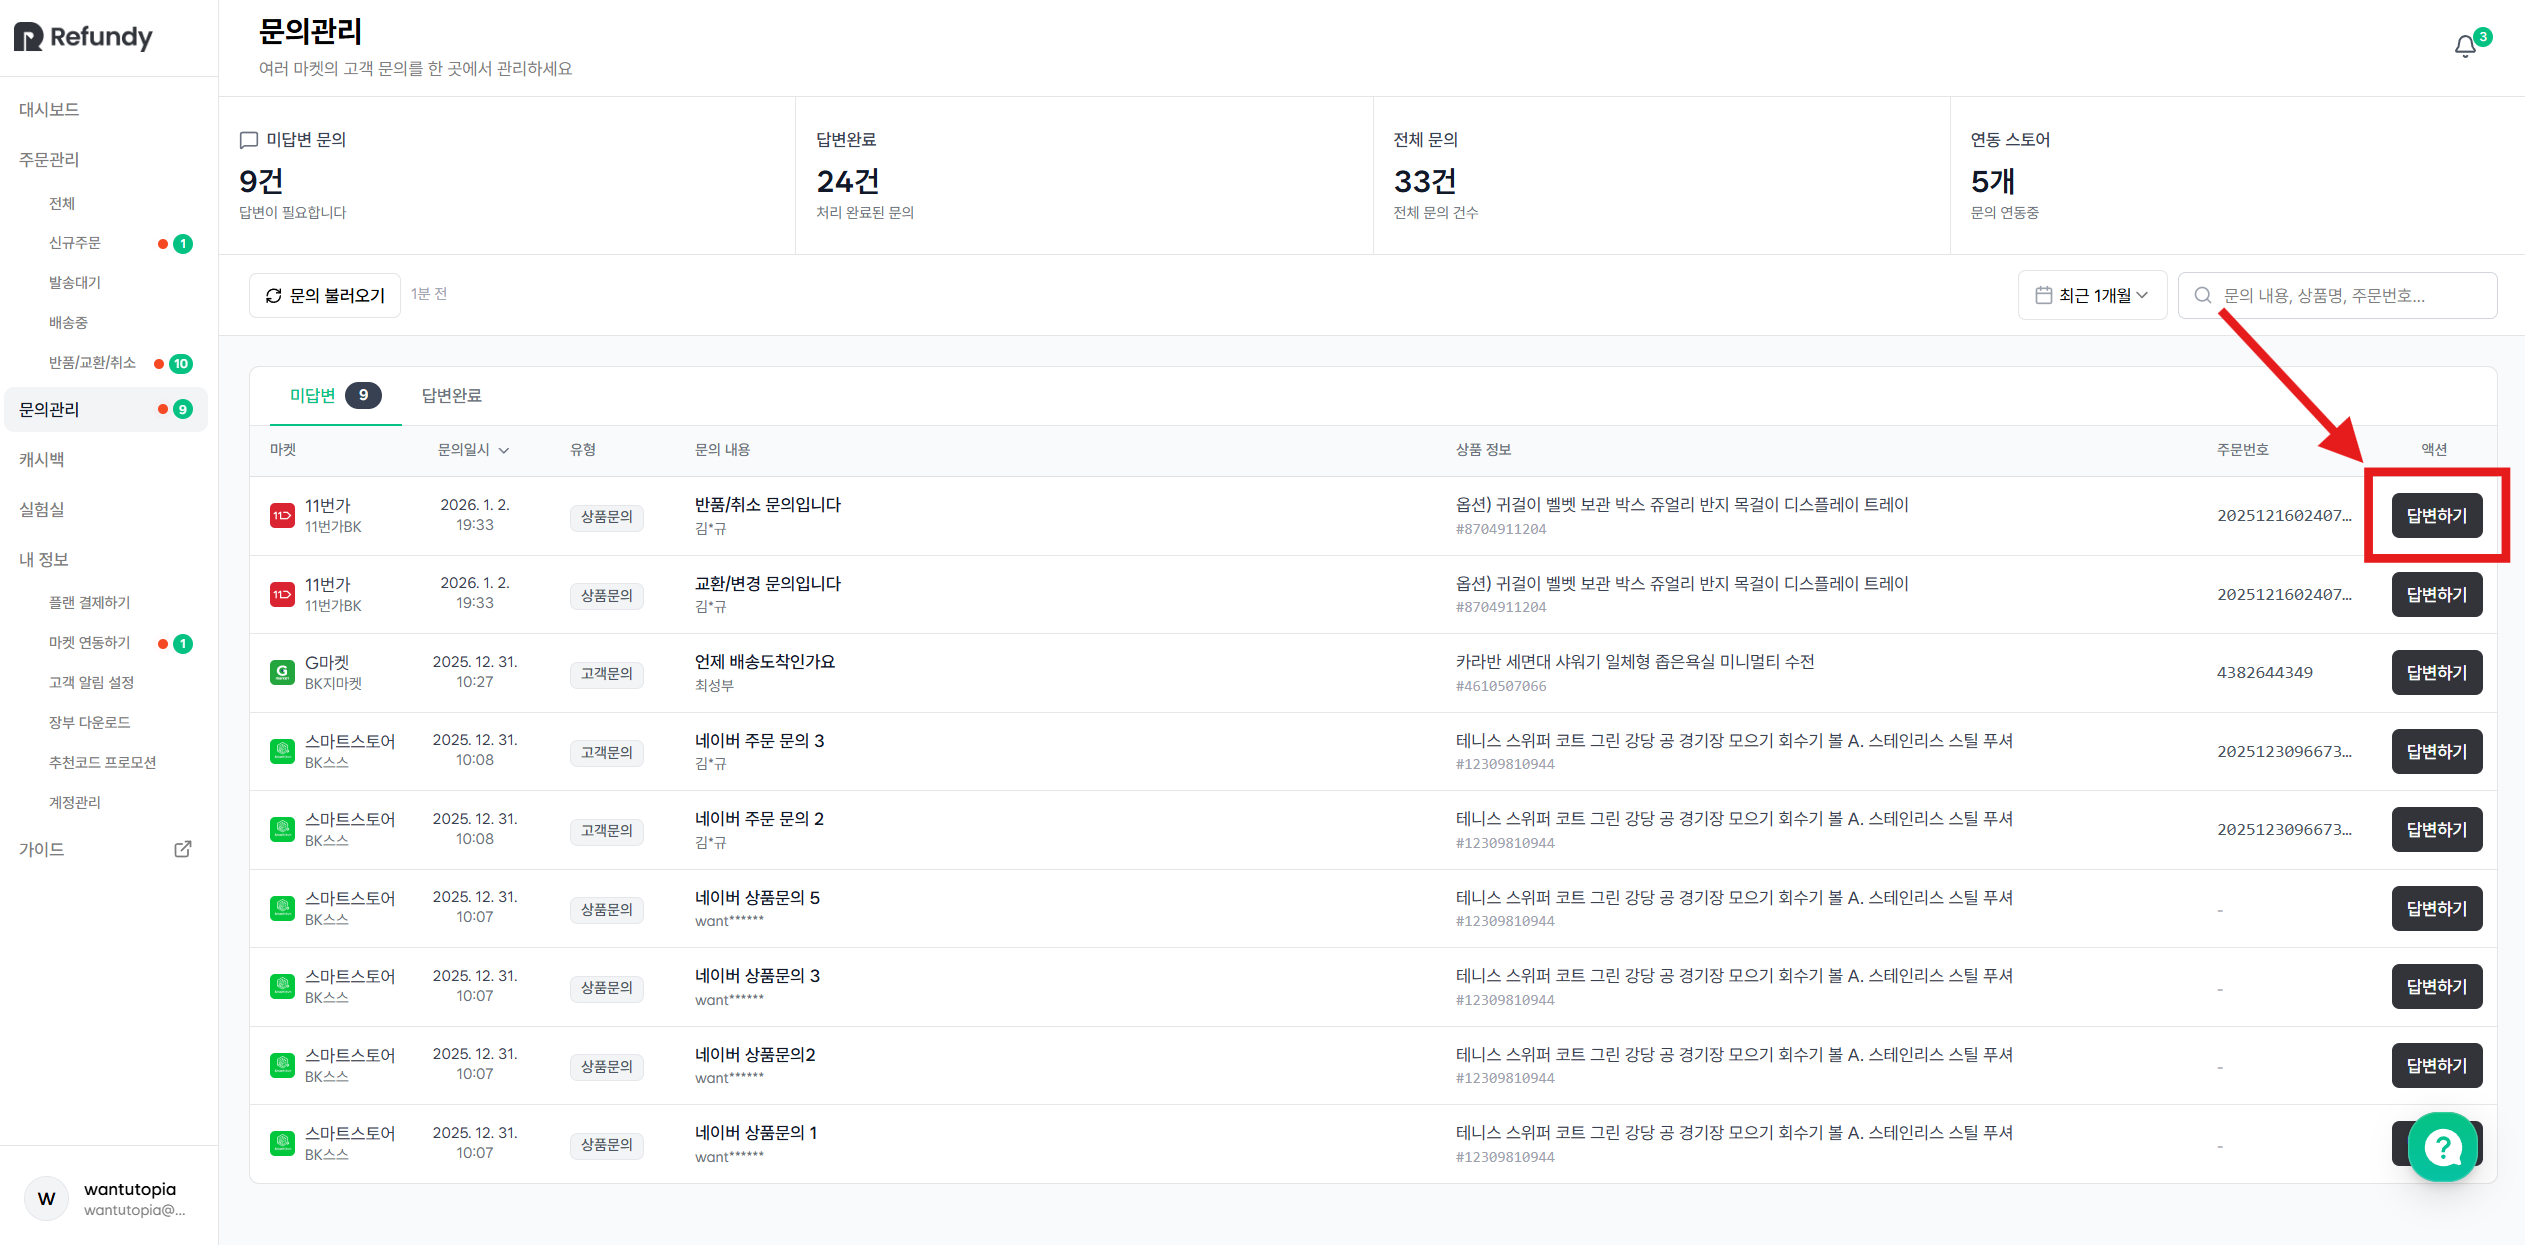Click the speech bubble icon beside 미답변 문의
The image size is (2525, 1245).
tap(249, 140)
